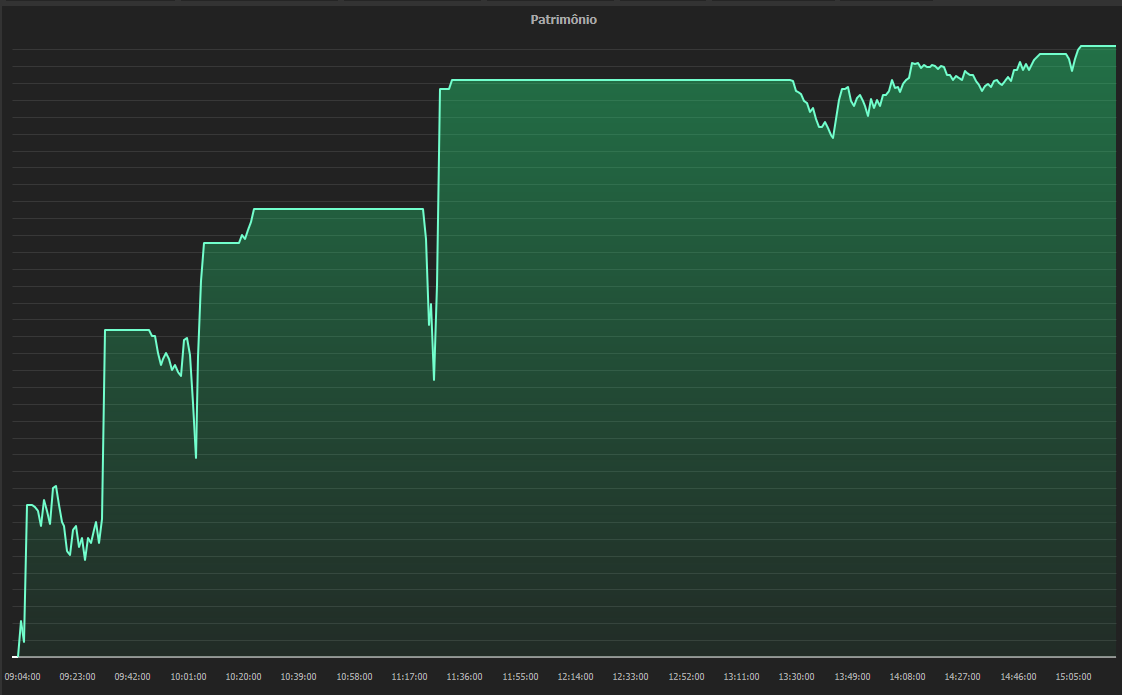Click the 11:17:00 axis label
The width and height of the screenshot is (1122, 695).
(x=409, y=676)
